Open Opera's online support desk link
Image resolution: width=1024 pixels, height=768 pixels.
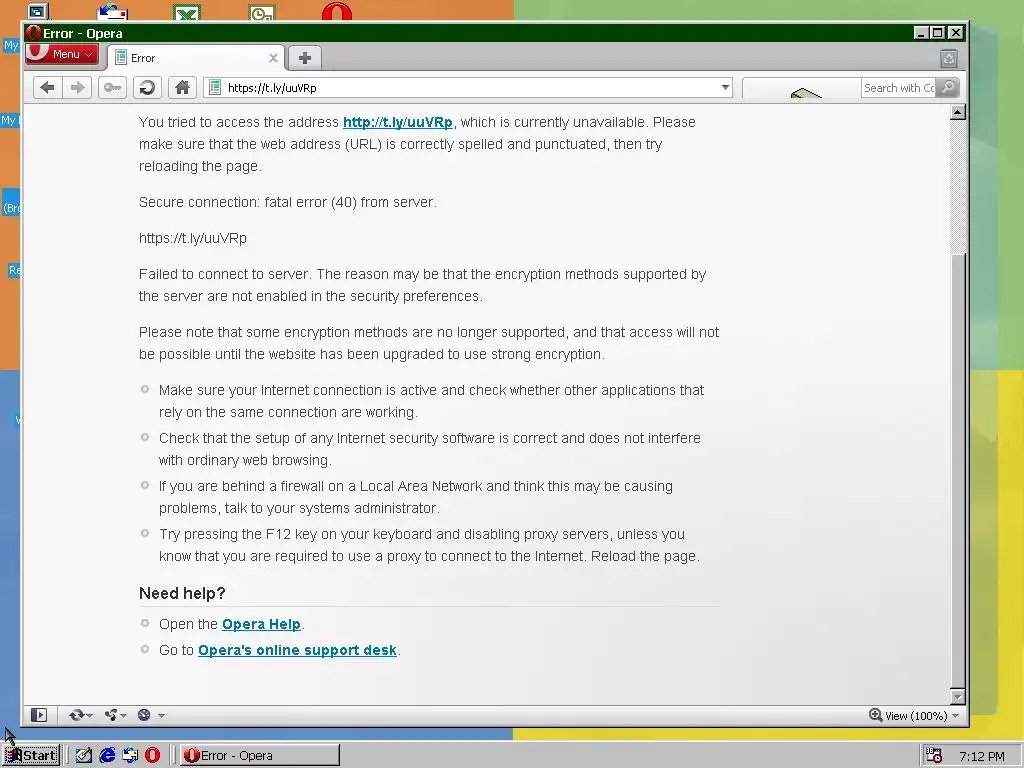297,650
